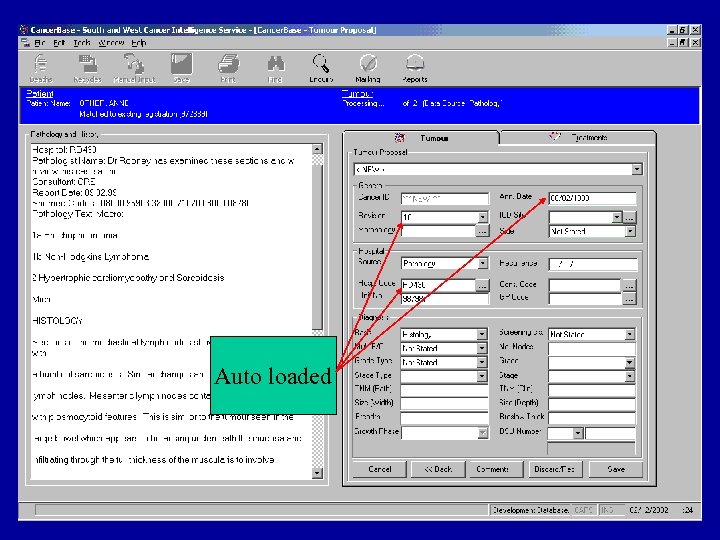Open the Deaths toolbar icon
The height and width of the screenshot is (540, 720).
[x=40, y=68]
